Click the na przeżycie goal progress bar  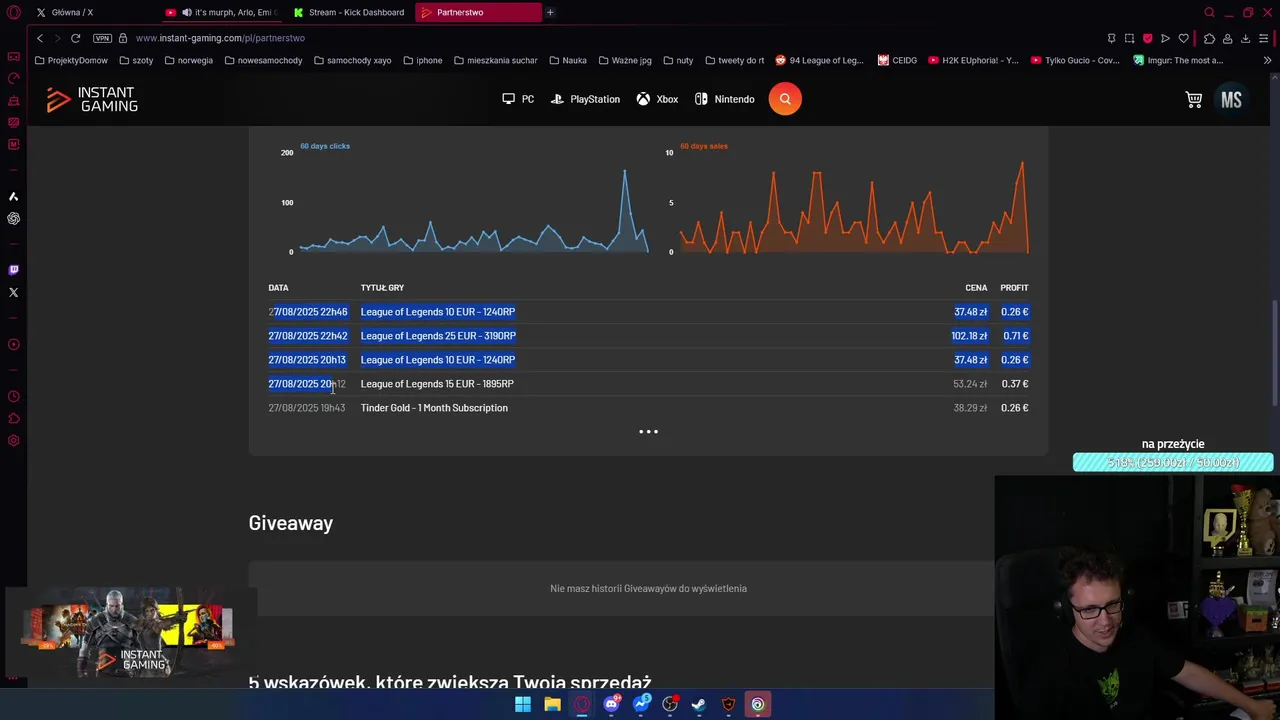(1173, 462)
